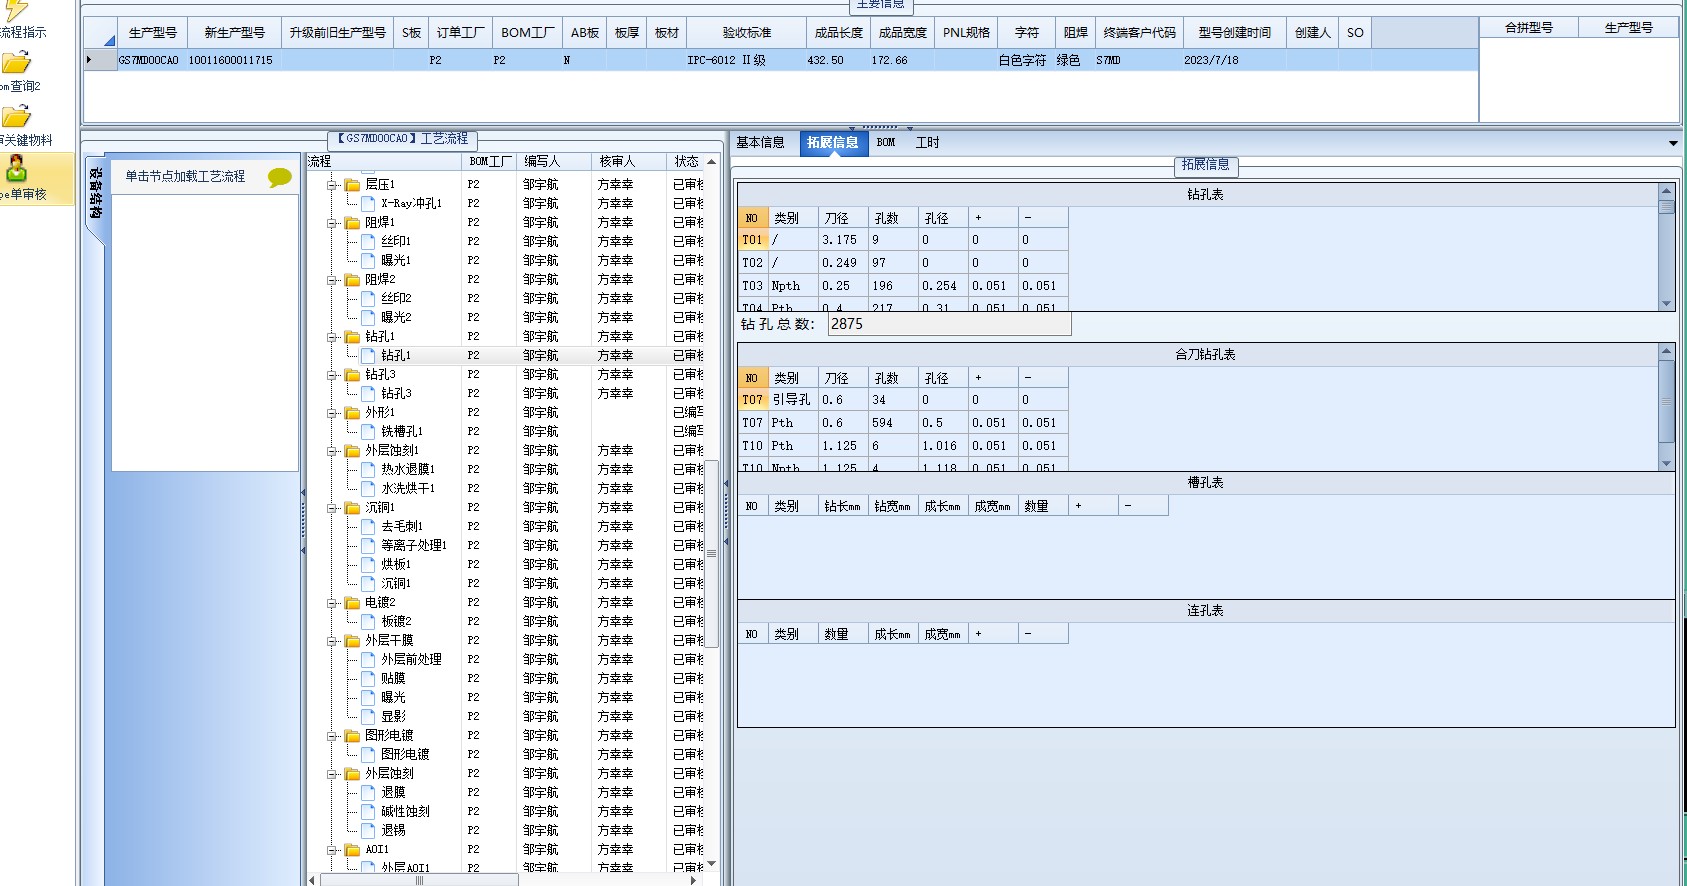This screenshot has height=886, width=1687.
Task: Click the 阻焊1 folder icon
Action: (x=352, y=223)
